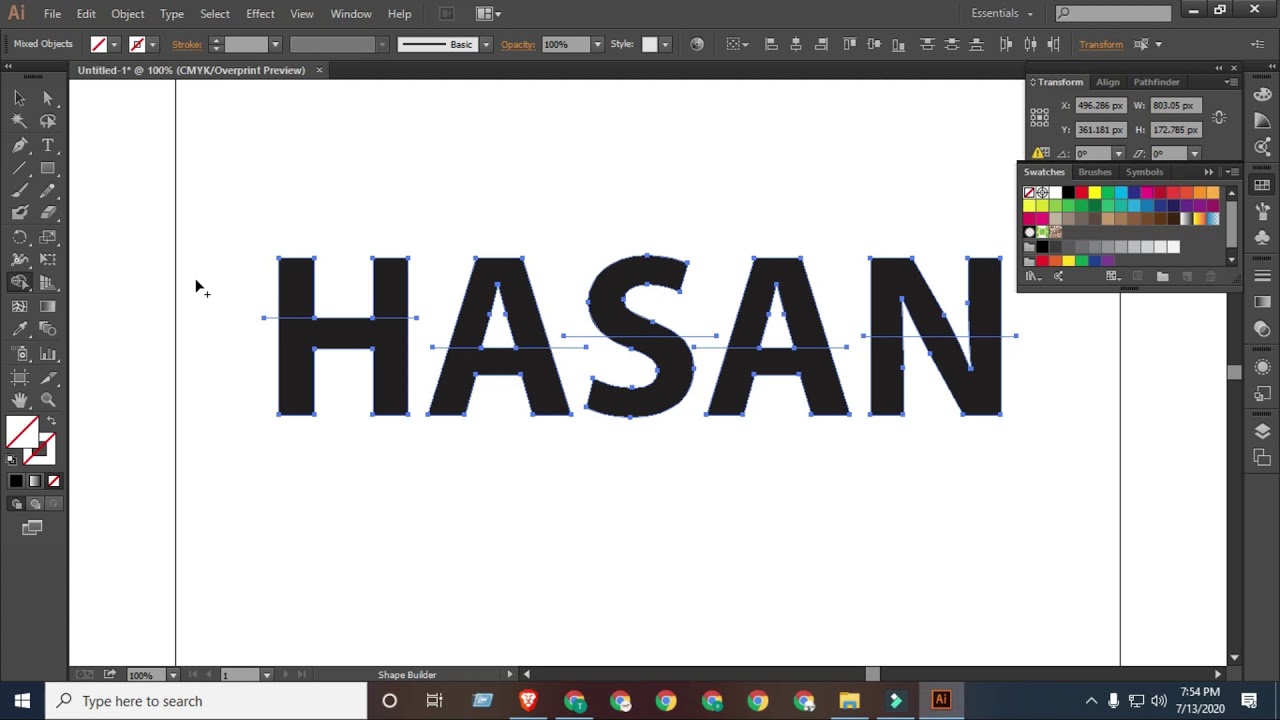Switch to the Pathfinder tab
This screenshot has height=720, width=1280.
tap(1156, 82)
